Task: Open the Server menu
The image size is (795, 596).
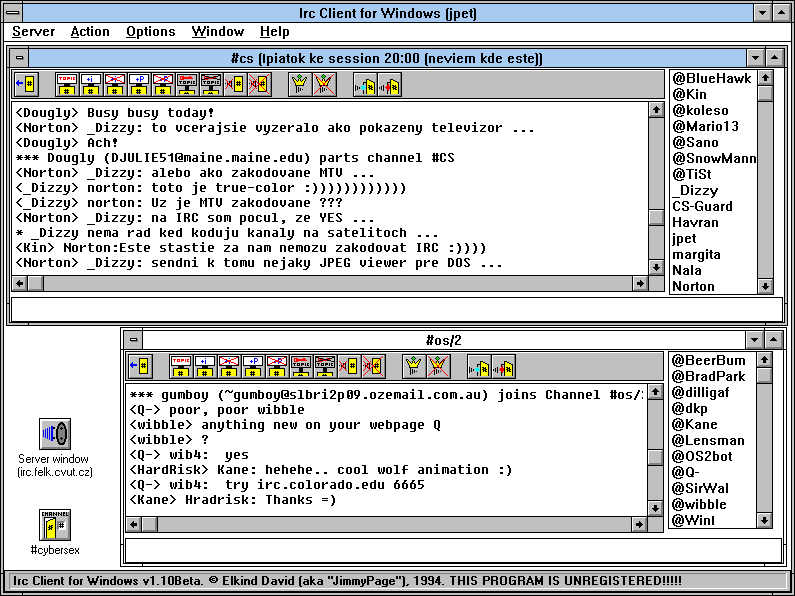Action: (x=33, y=32)
